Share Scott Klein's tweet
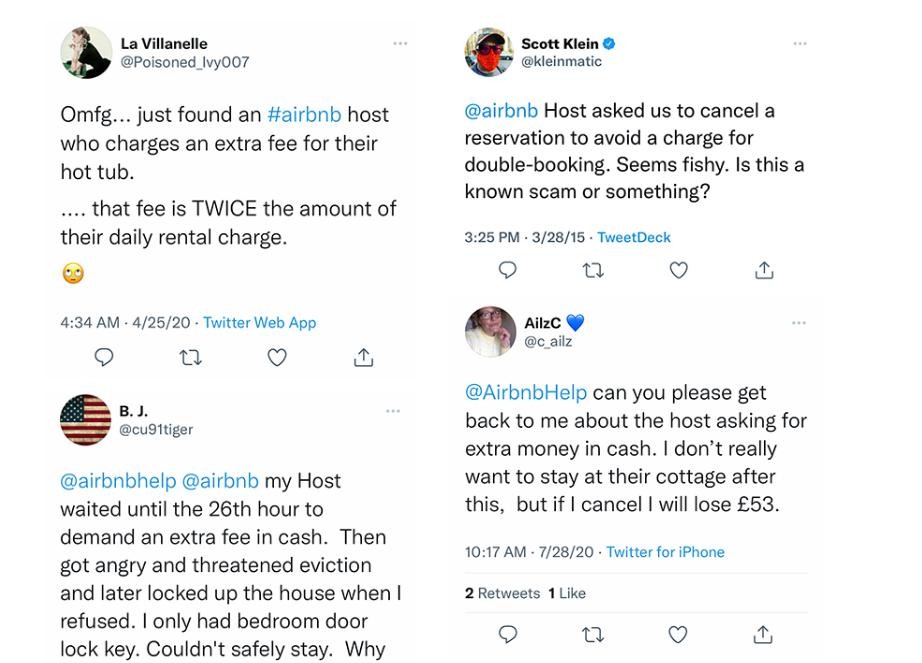This screenshot has width=922, height=663. click(x=764, y=270)
